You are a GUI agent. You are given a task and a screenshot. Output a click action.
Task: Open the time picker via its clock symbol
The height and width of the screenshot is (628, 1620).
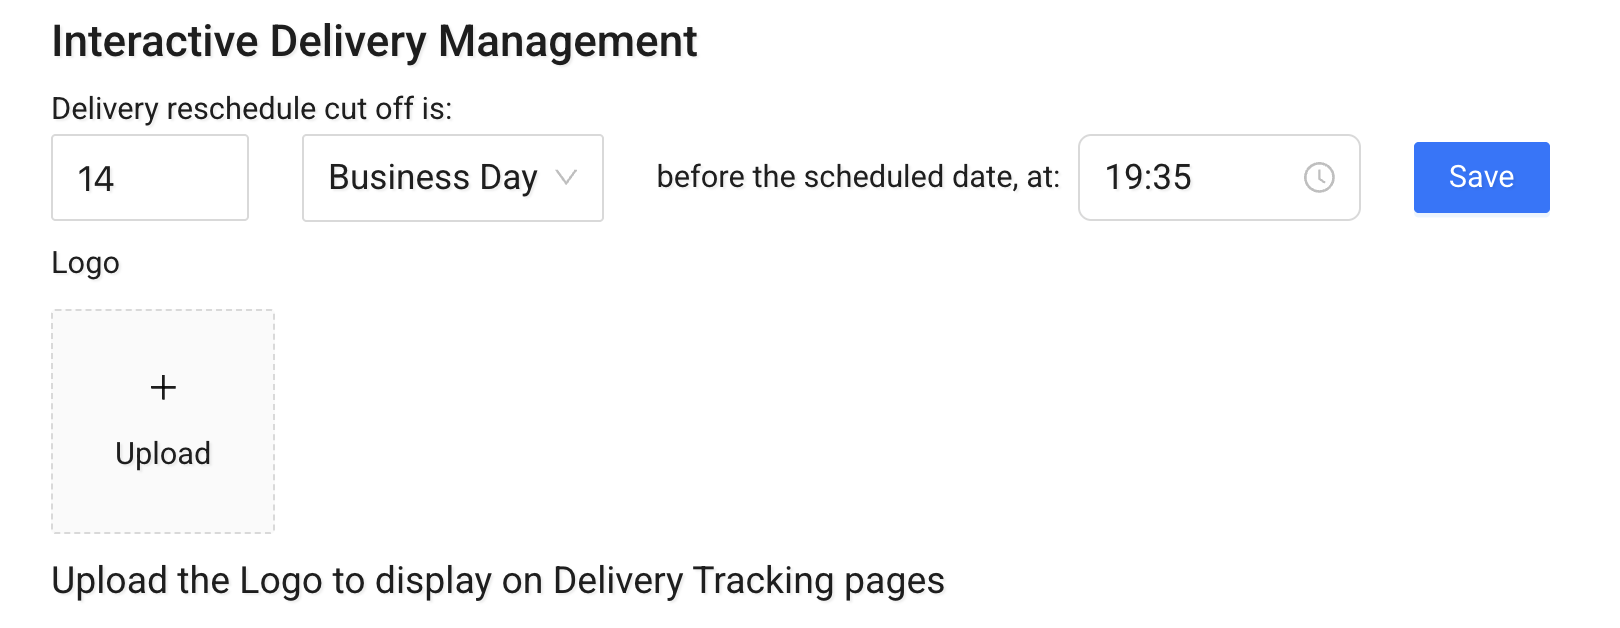point(1320,178)
